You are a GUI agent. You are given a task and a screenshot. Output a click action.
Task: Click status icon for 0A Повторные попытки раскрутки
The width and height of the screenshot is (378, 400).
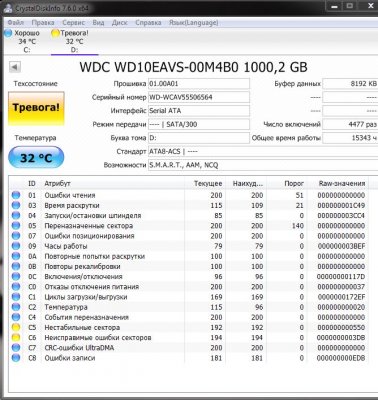point(16,256)
